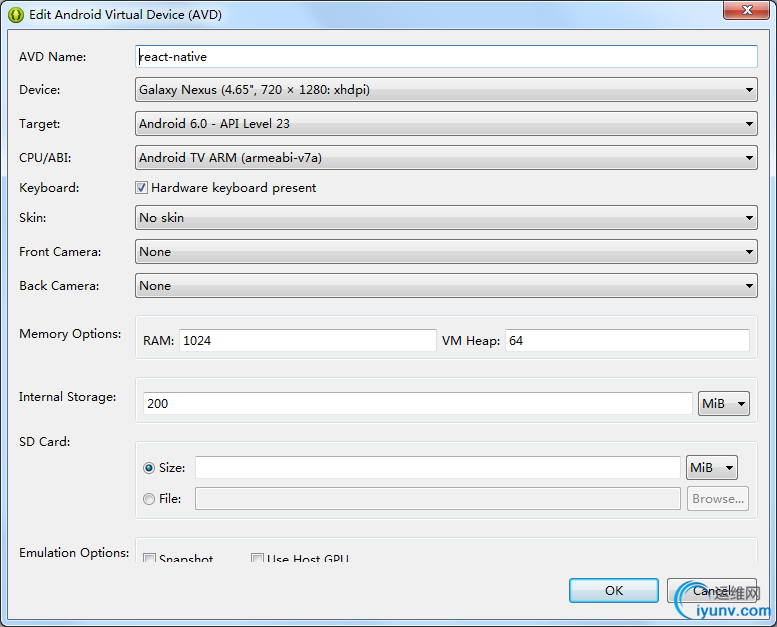Enable the Use Host GPU checkbox
This screenshot has width=777, height=627.
tap(257, 558)
